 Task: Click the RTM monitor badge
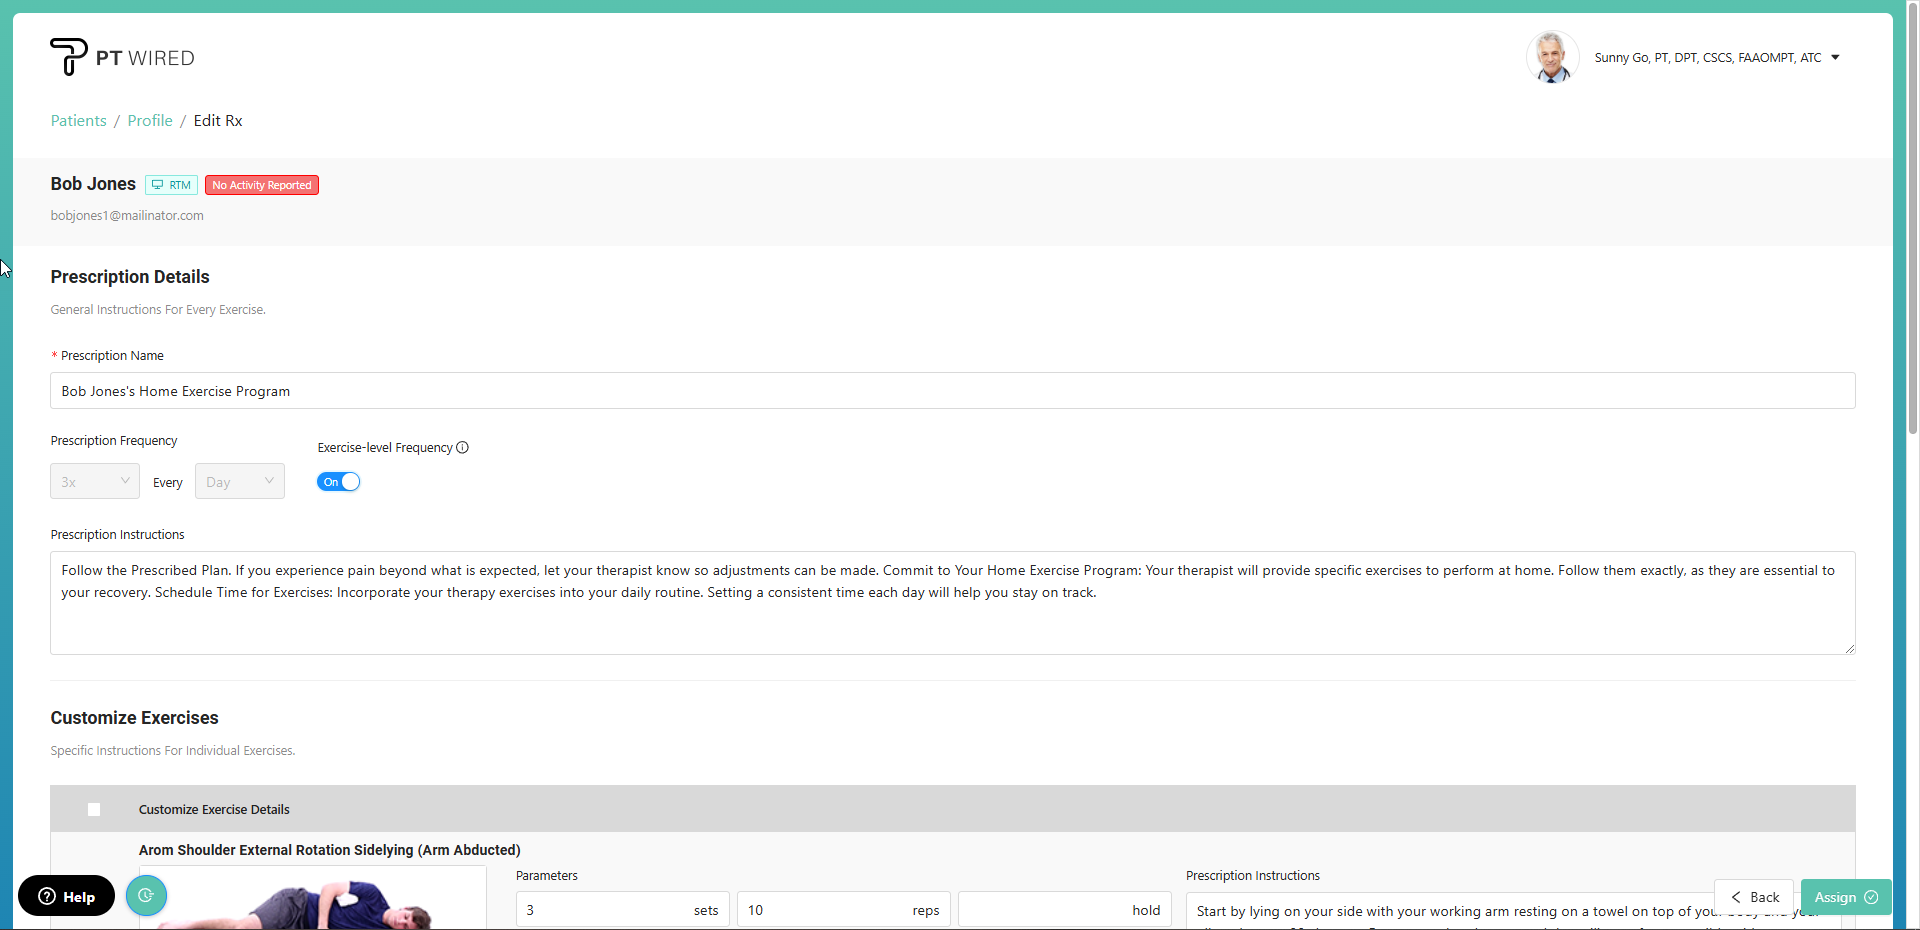[x=171, y=185]
